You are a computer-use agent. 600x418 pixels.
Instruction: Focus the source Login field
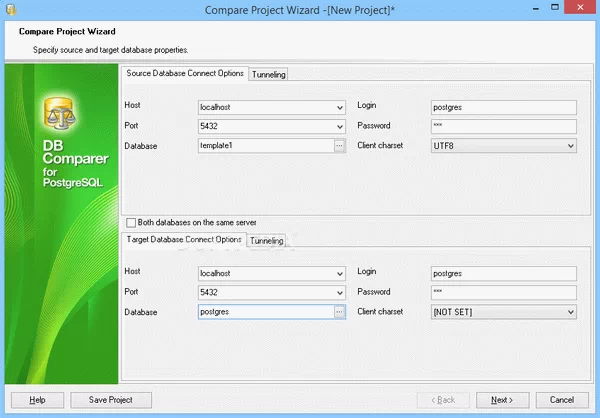point(504,108)
